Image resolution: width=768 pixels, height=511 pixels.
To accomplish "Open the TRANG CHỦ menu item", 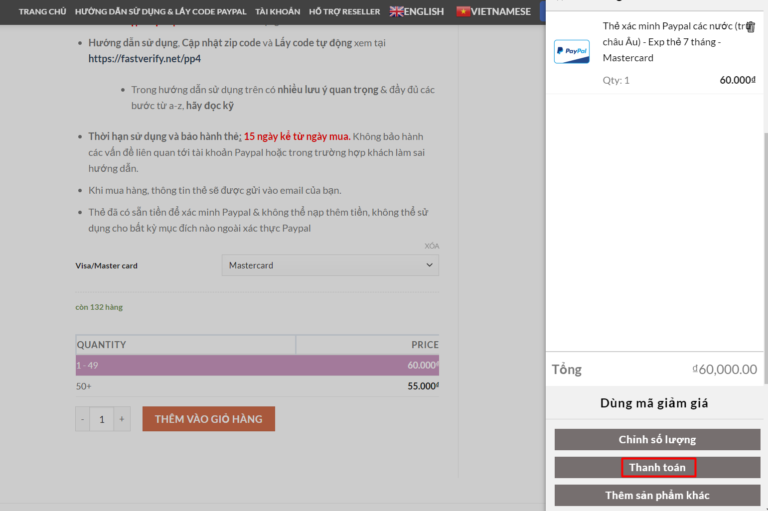I will [x=42, y=11].
